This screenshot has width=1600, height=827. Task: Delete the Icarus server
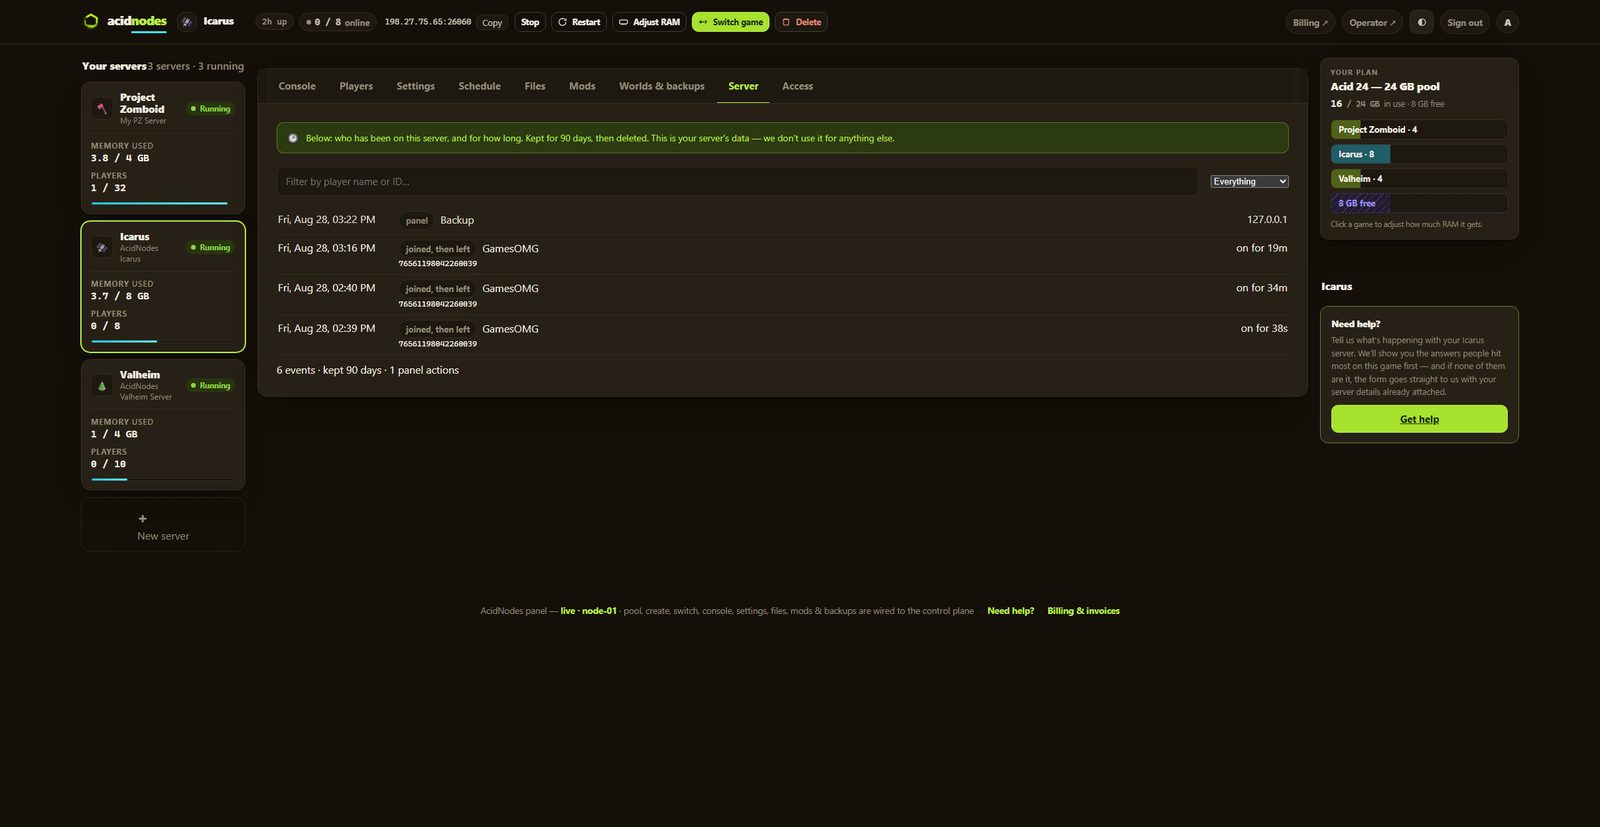pyautogui.click(x=801, y=22)
